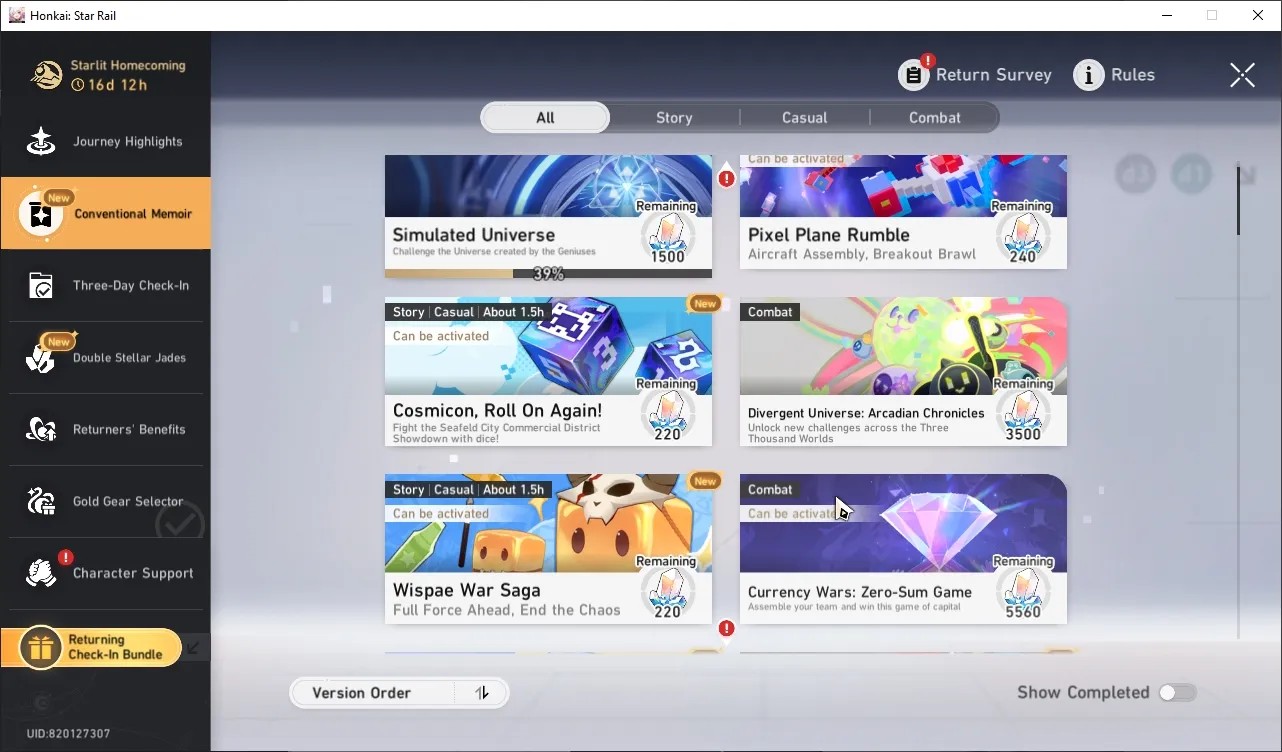Click the Pixel Plane Rumble jade reward icon
This screenshot has height=752, width=1282.
click(1022, 236)
